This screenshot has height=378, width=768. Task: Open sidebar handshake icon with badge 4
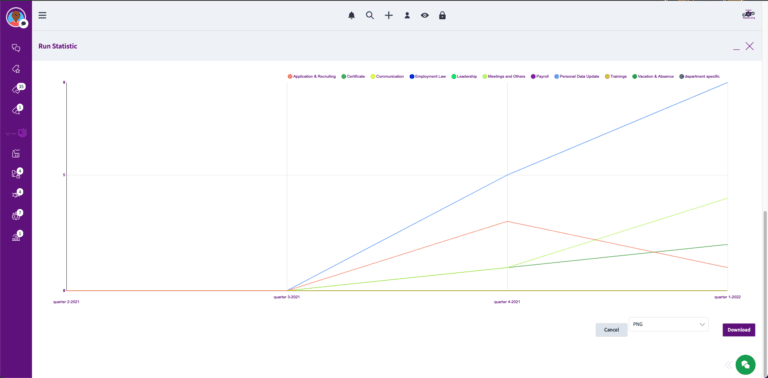[17, 194]
